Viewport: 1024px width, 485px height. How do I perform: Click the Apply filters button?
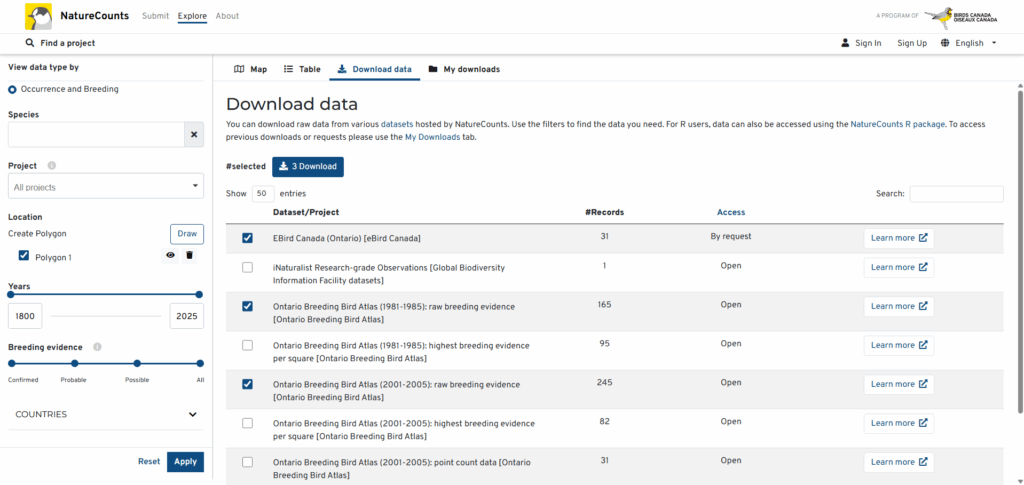pyautogui.click(x=185, y=462)
